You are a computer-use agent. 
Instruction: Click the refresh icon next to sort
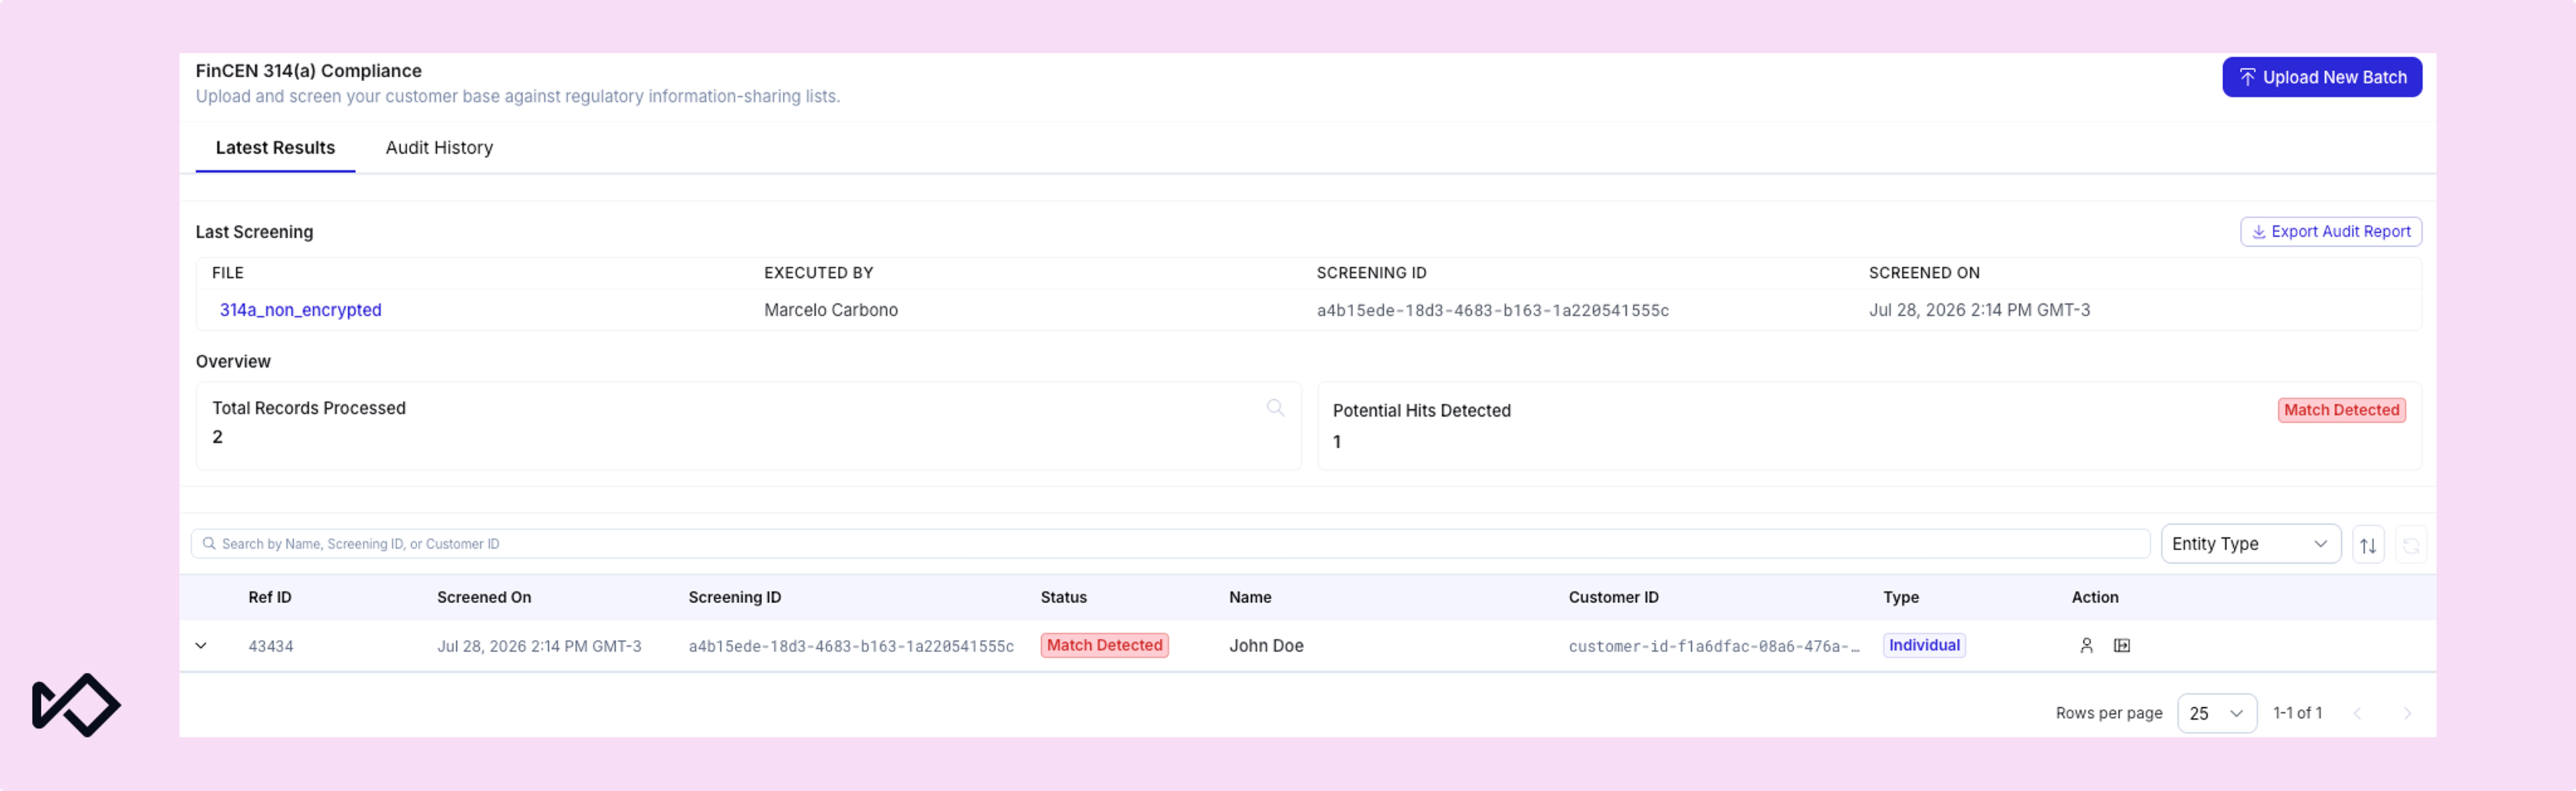pyautogui.click(x=2411, y=545)
